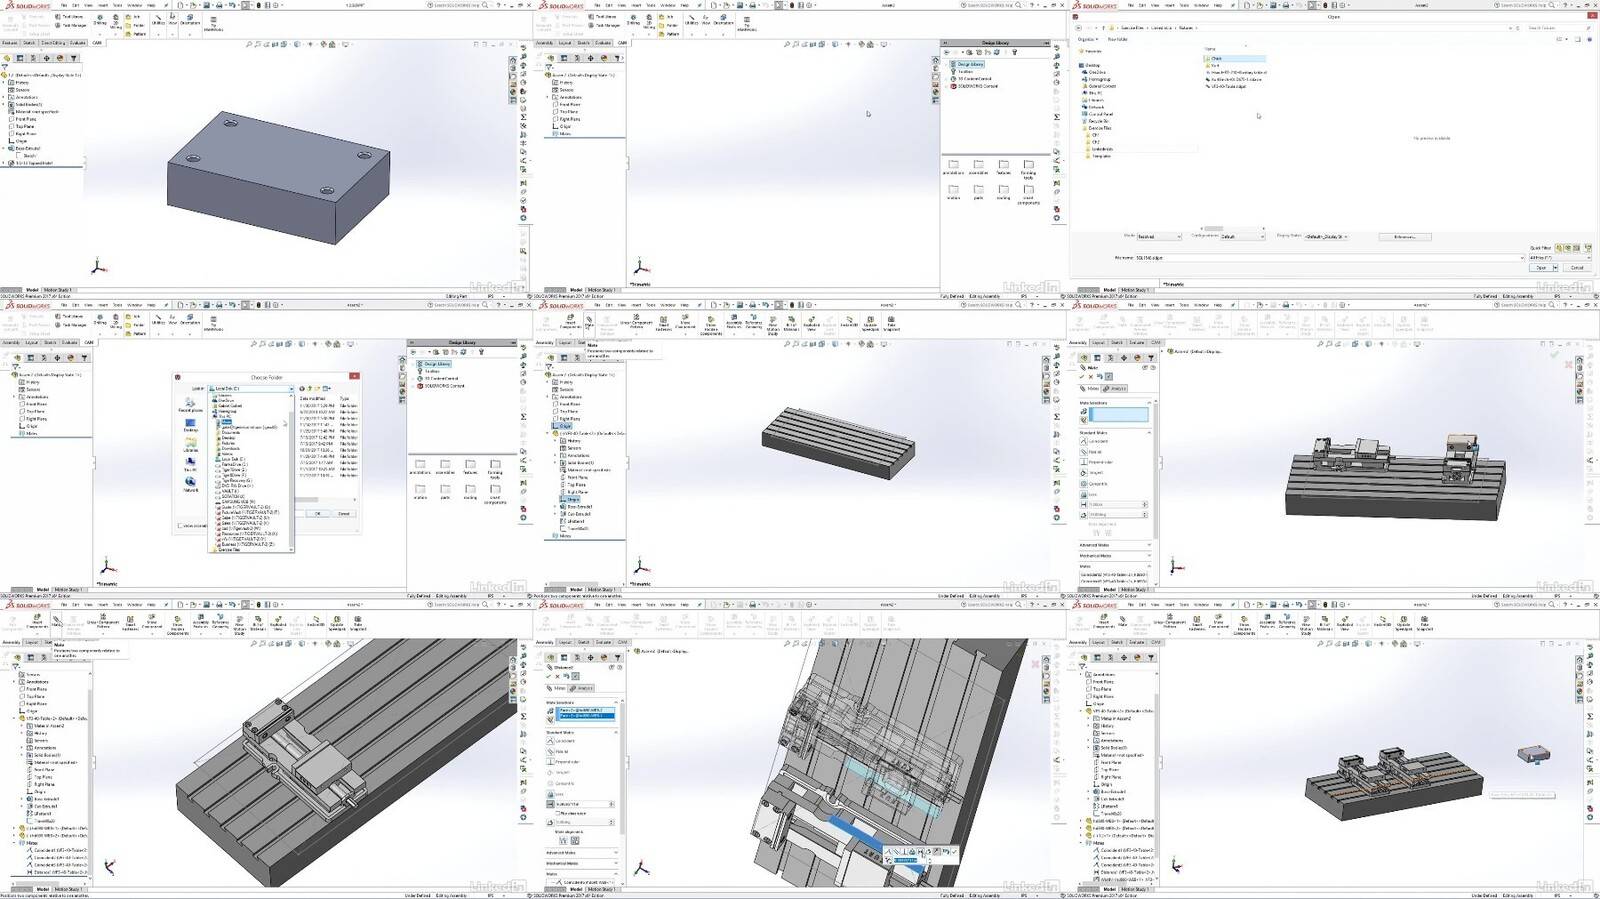Viewport: 1600px width, 899px height.
Task: Click References button in Open dialog
Action: (x=1404, y=237)
